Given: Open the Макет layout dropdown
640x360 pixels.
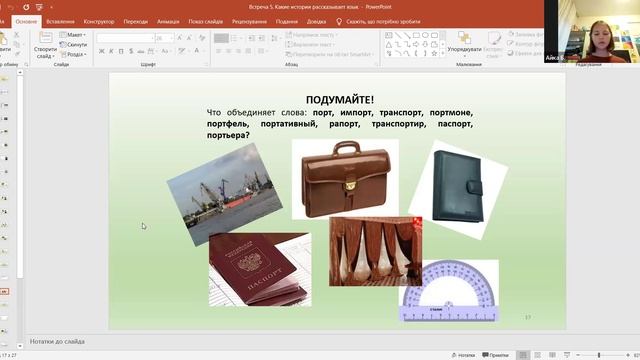Looking at the screenshot, I should (x=73, y=35).
